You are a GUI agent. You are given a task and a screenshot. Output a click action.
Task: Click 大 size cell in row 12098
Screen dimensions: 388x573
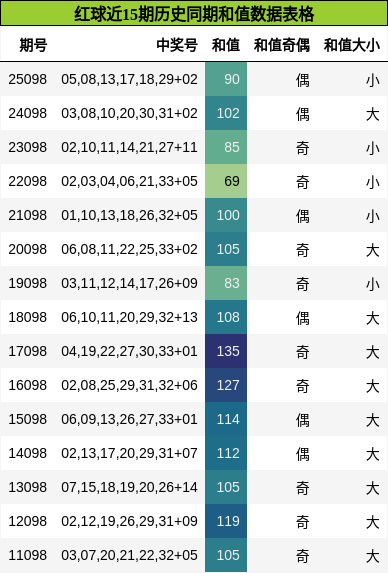click(x=373, y=522)
